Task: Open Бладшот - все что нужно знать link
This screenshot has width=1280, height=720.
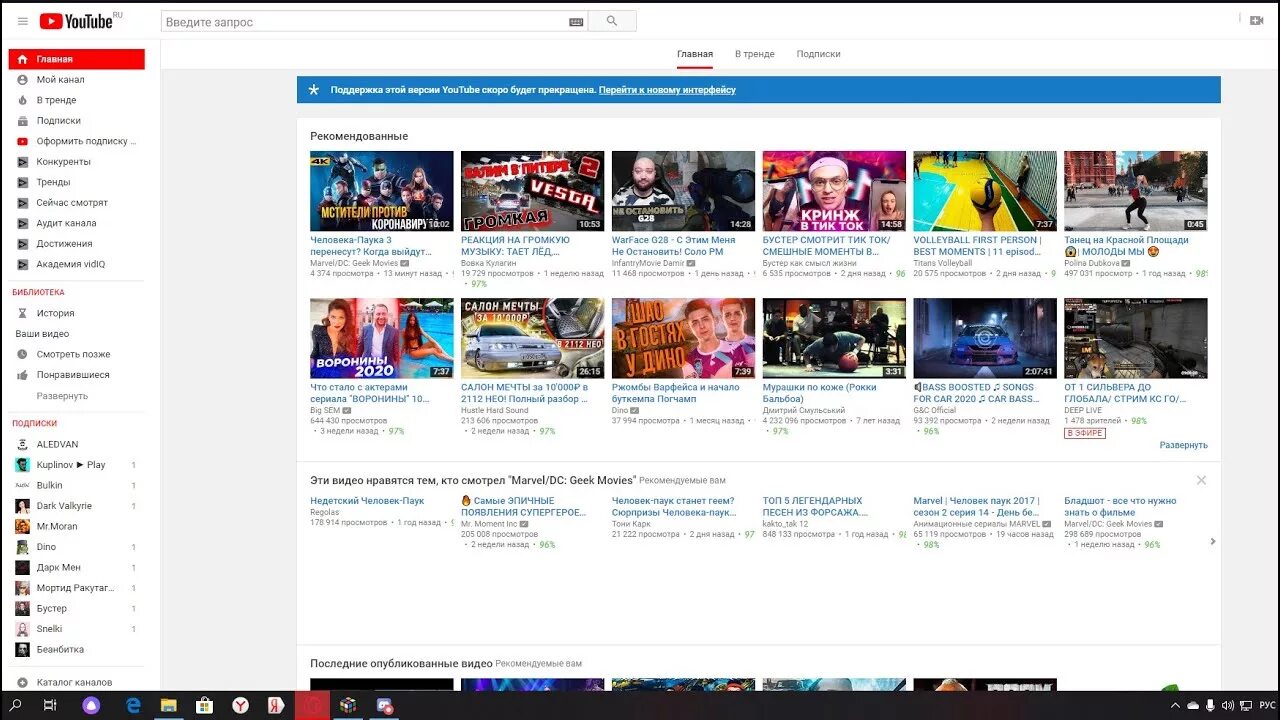Action: tap(1120, 507)
